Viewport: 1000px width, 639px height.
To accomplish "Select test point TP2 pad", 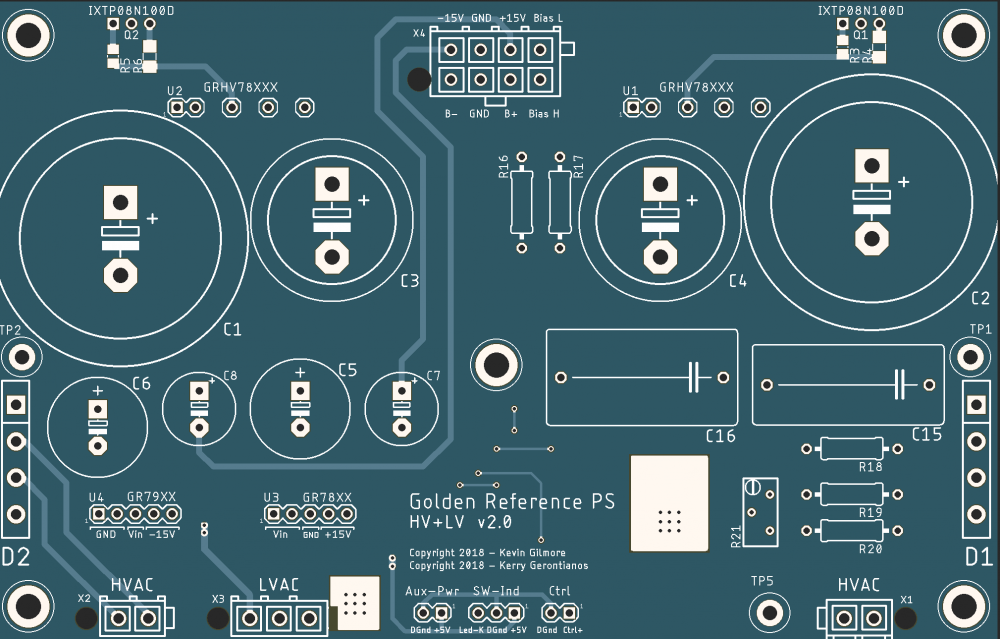I will [20, 356].
